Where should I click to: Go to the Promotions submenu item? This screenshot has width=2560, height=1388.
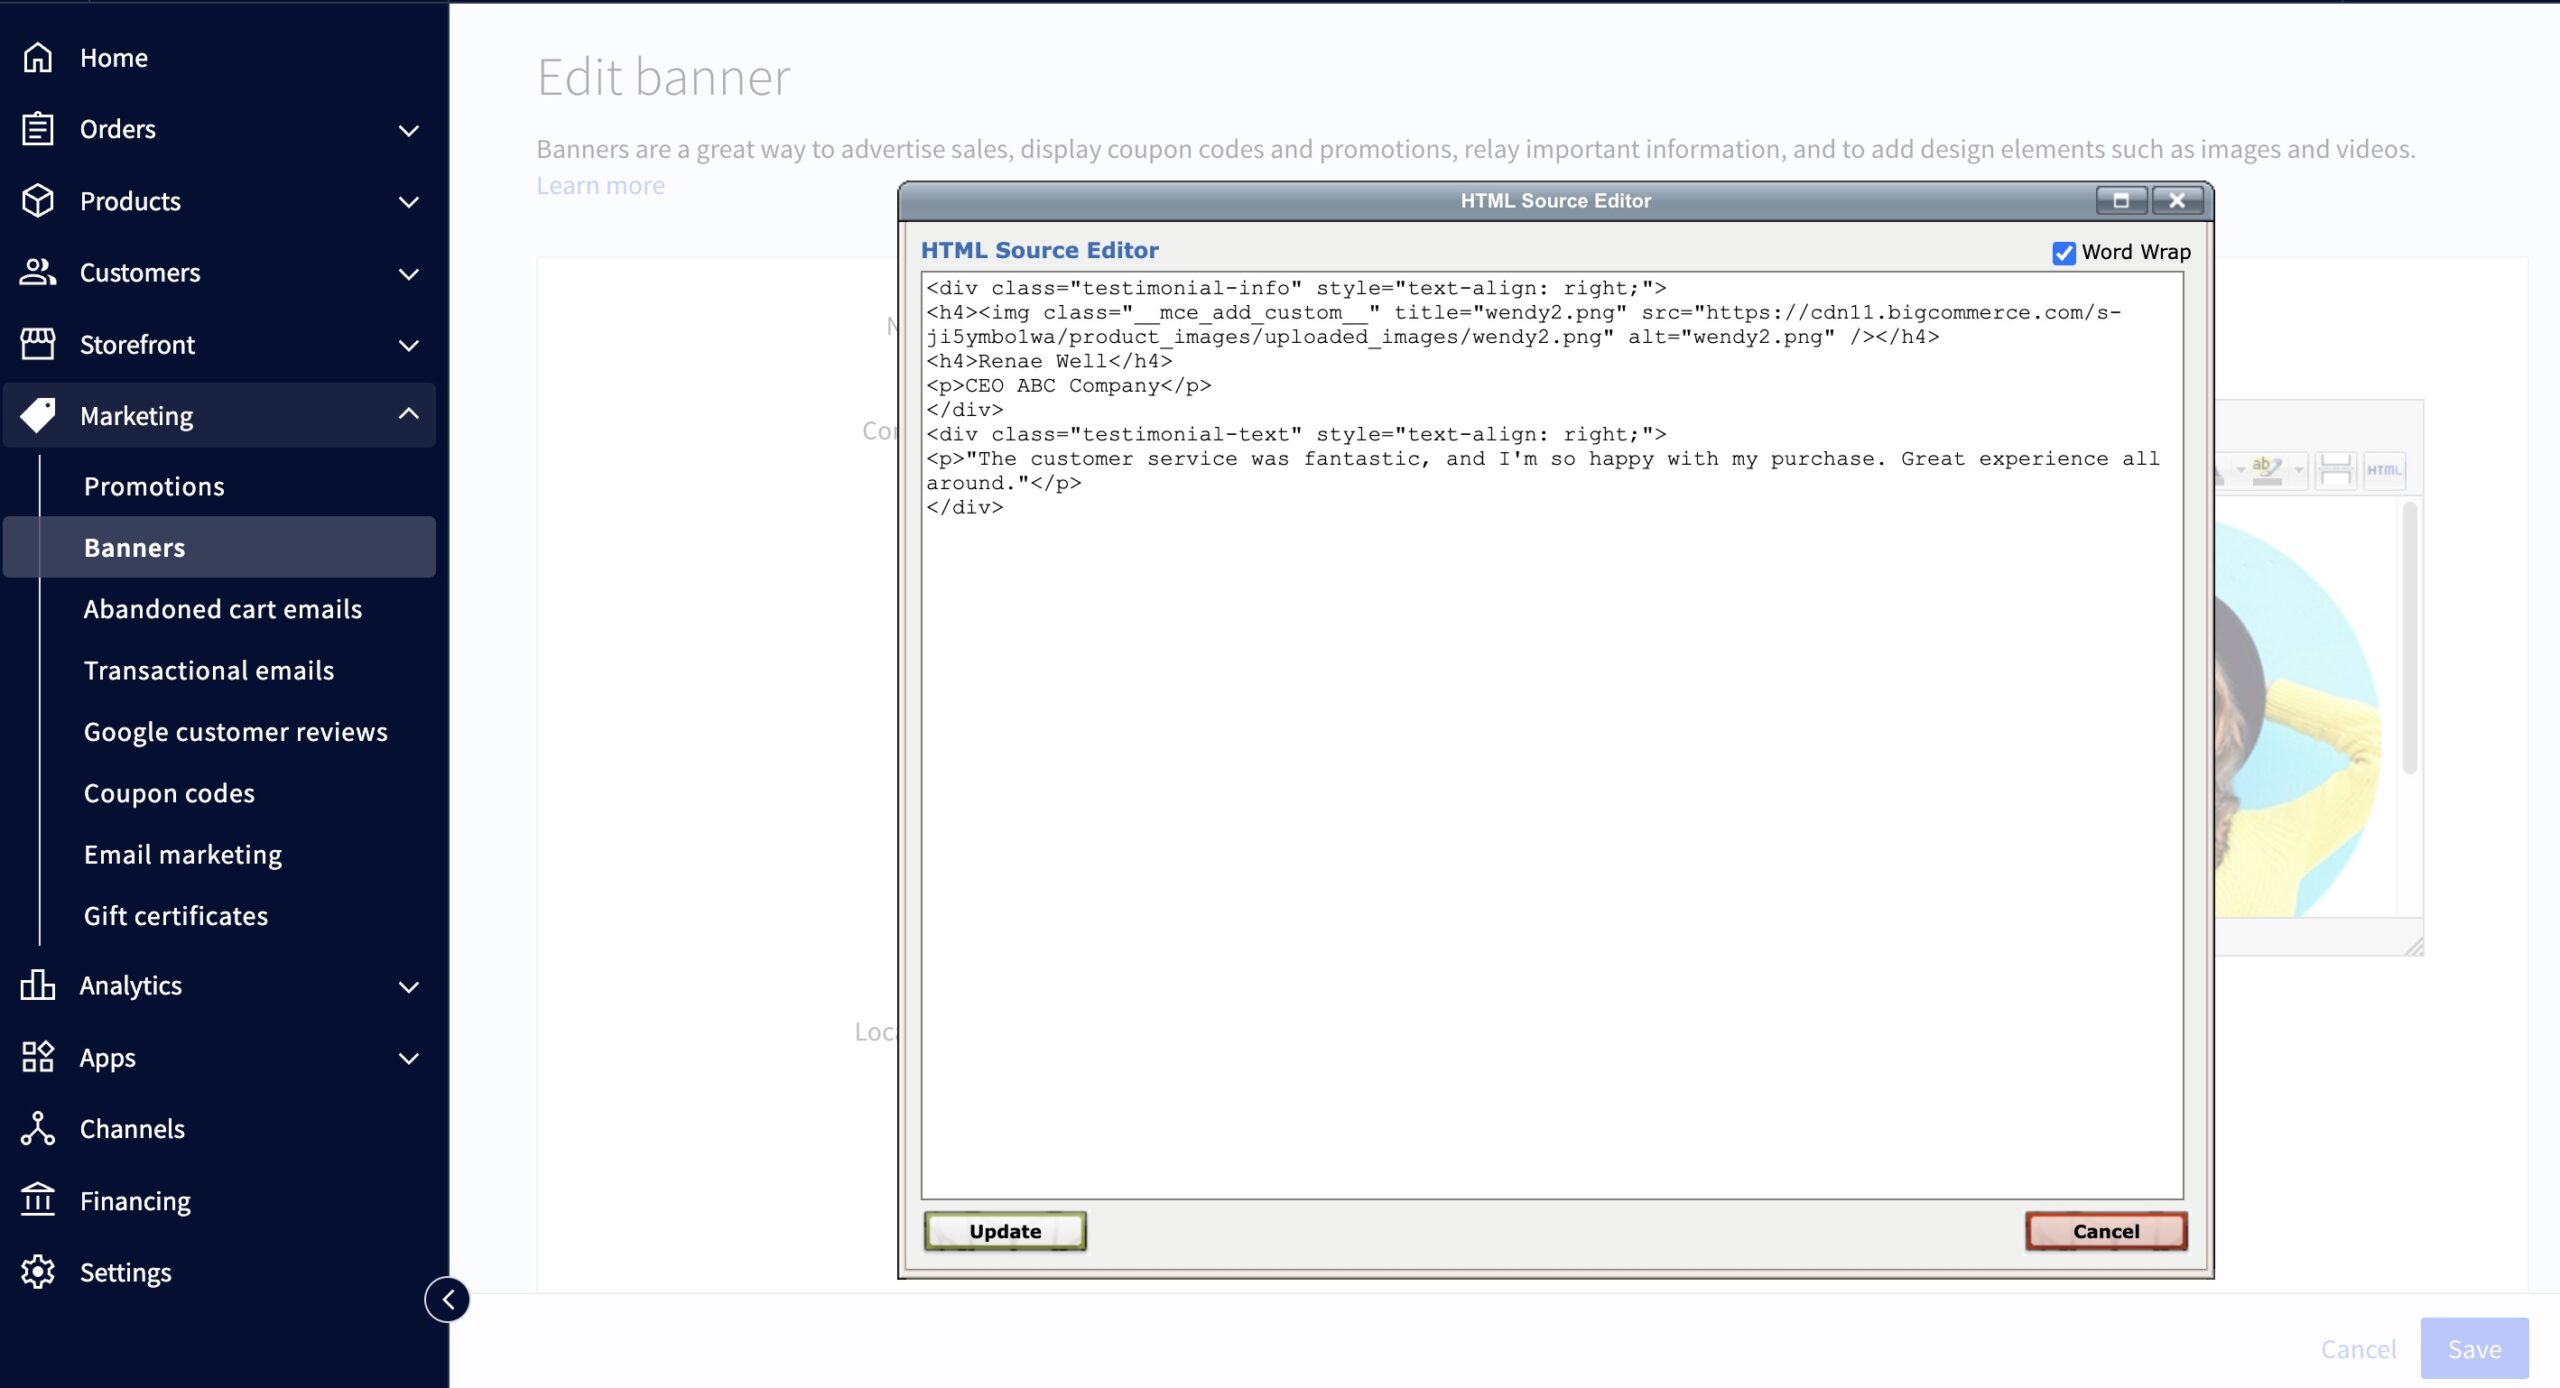154,486
